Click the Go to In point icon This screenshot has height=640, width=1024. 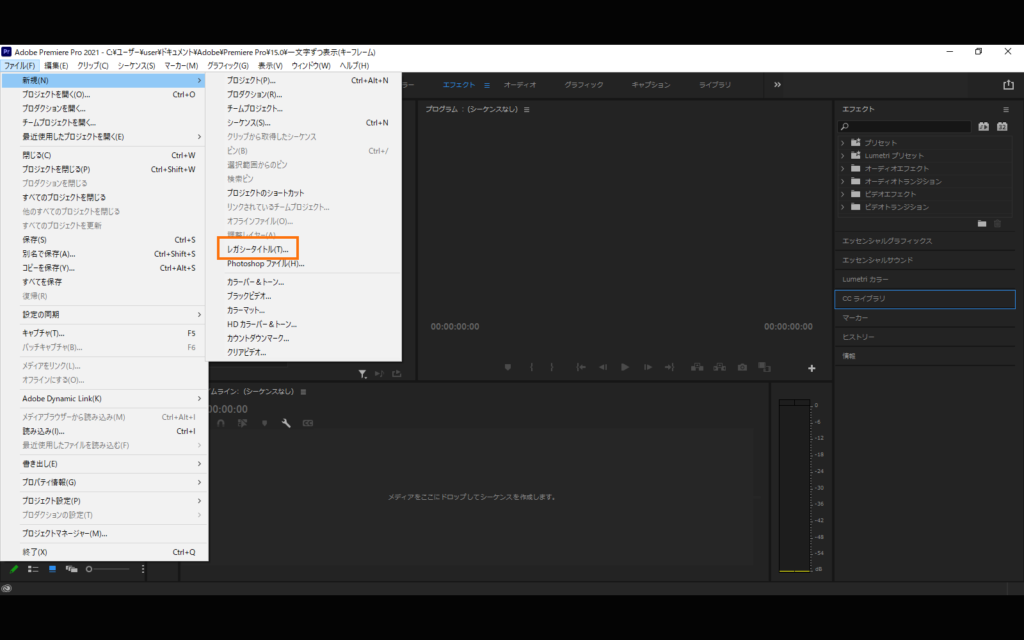(581, 367)
